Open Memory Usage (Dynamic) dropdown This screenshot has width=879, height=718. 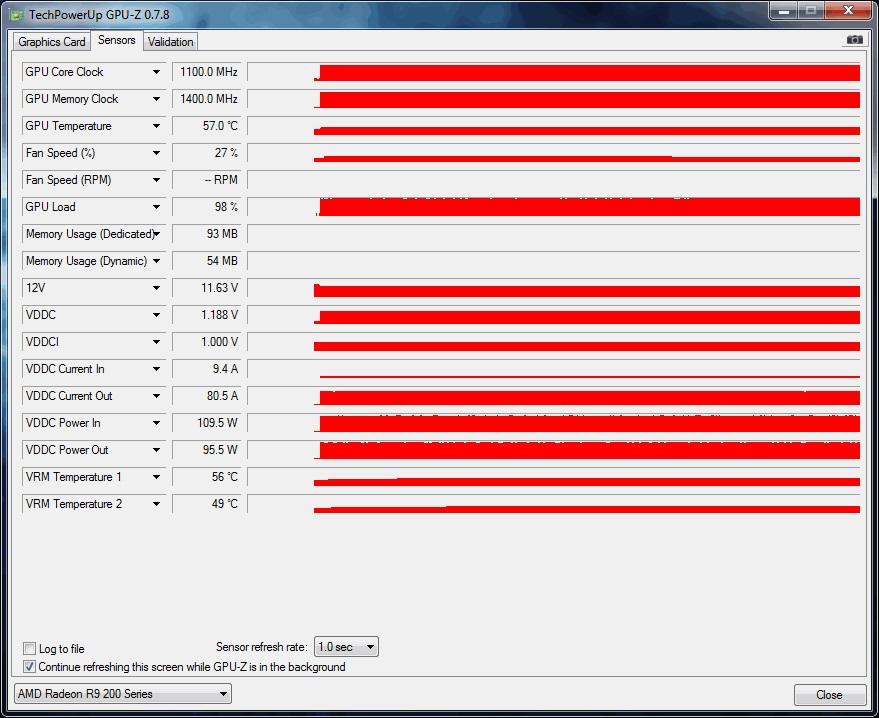tap(156, 261)
